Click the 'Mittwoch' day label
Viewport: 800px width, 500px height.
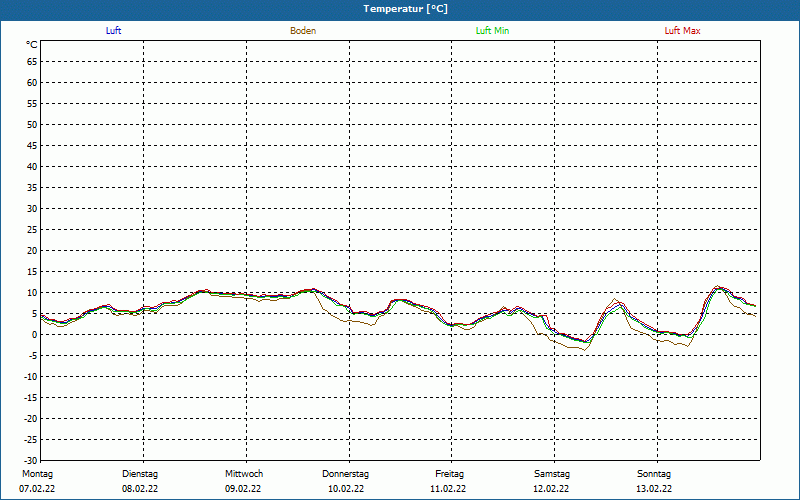coord(244,474)
